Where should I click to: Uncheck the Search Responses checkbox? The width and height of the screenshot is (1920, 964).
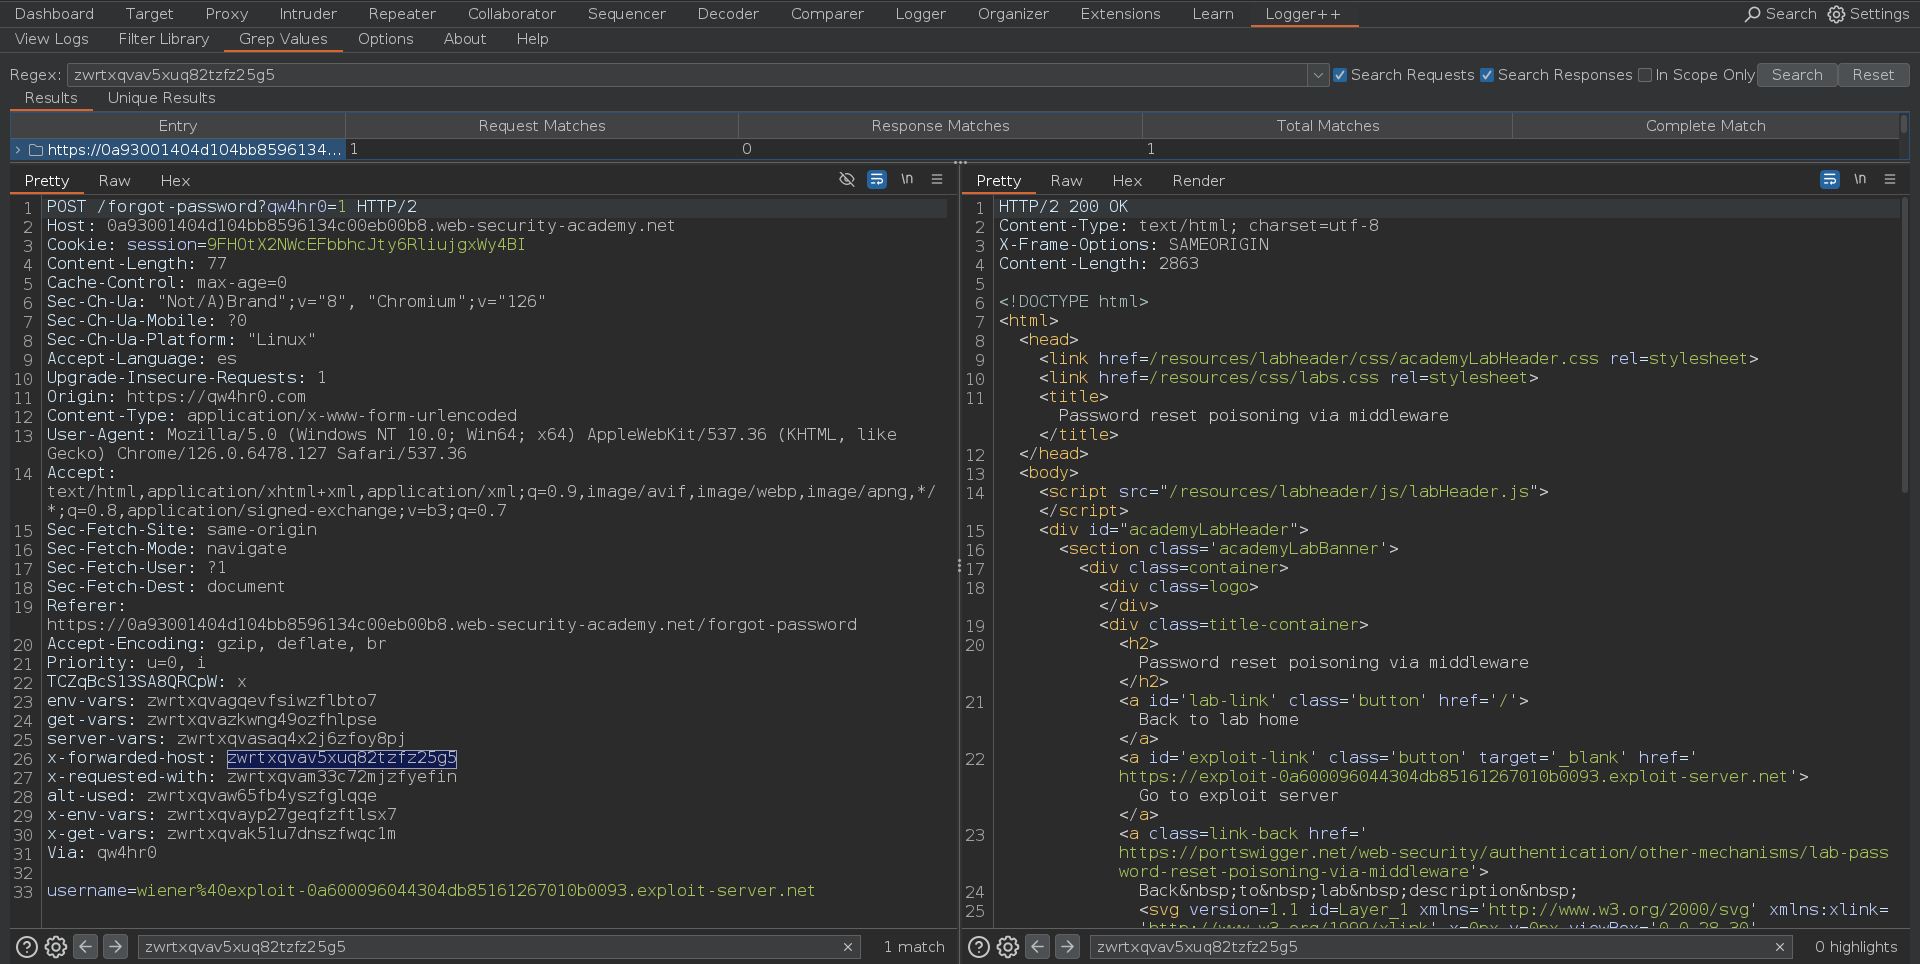click(1487, 75)
